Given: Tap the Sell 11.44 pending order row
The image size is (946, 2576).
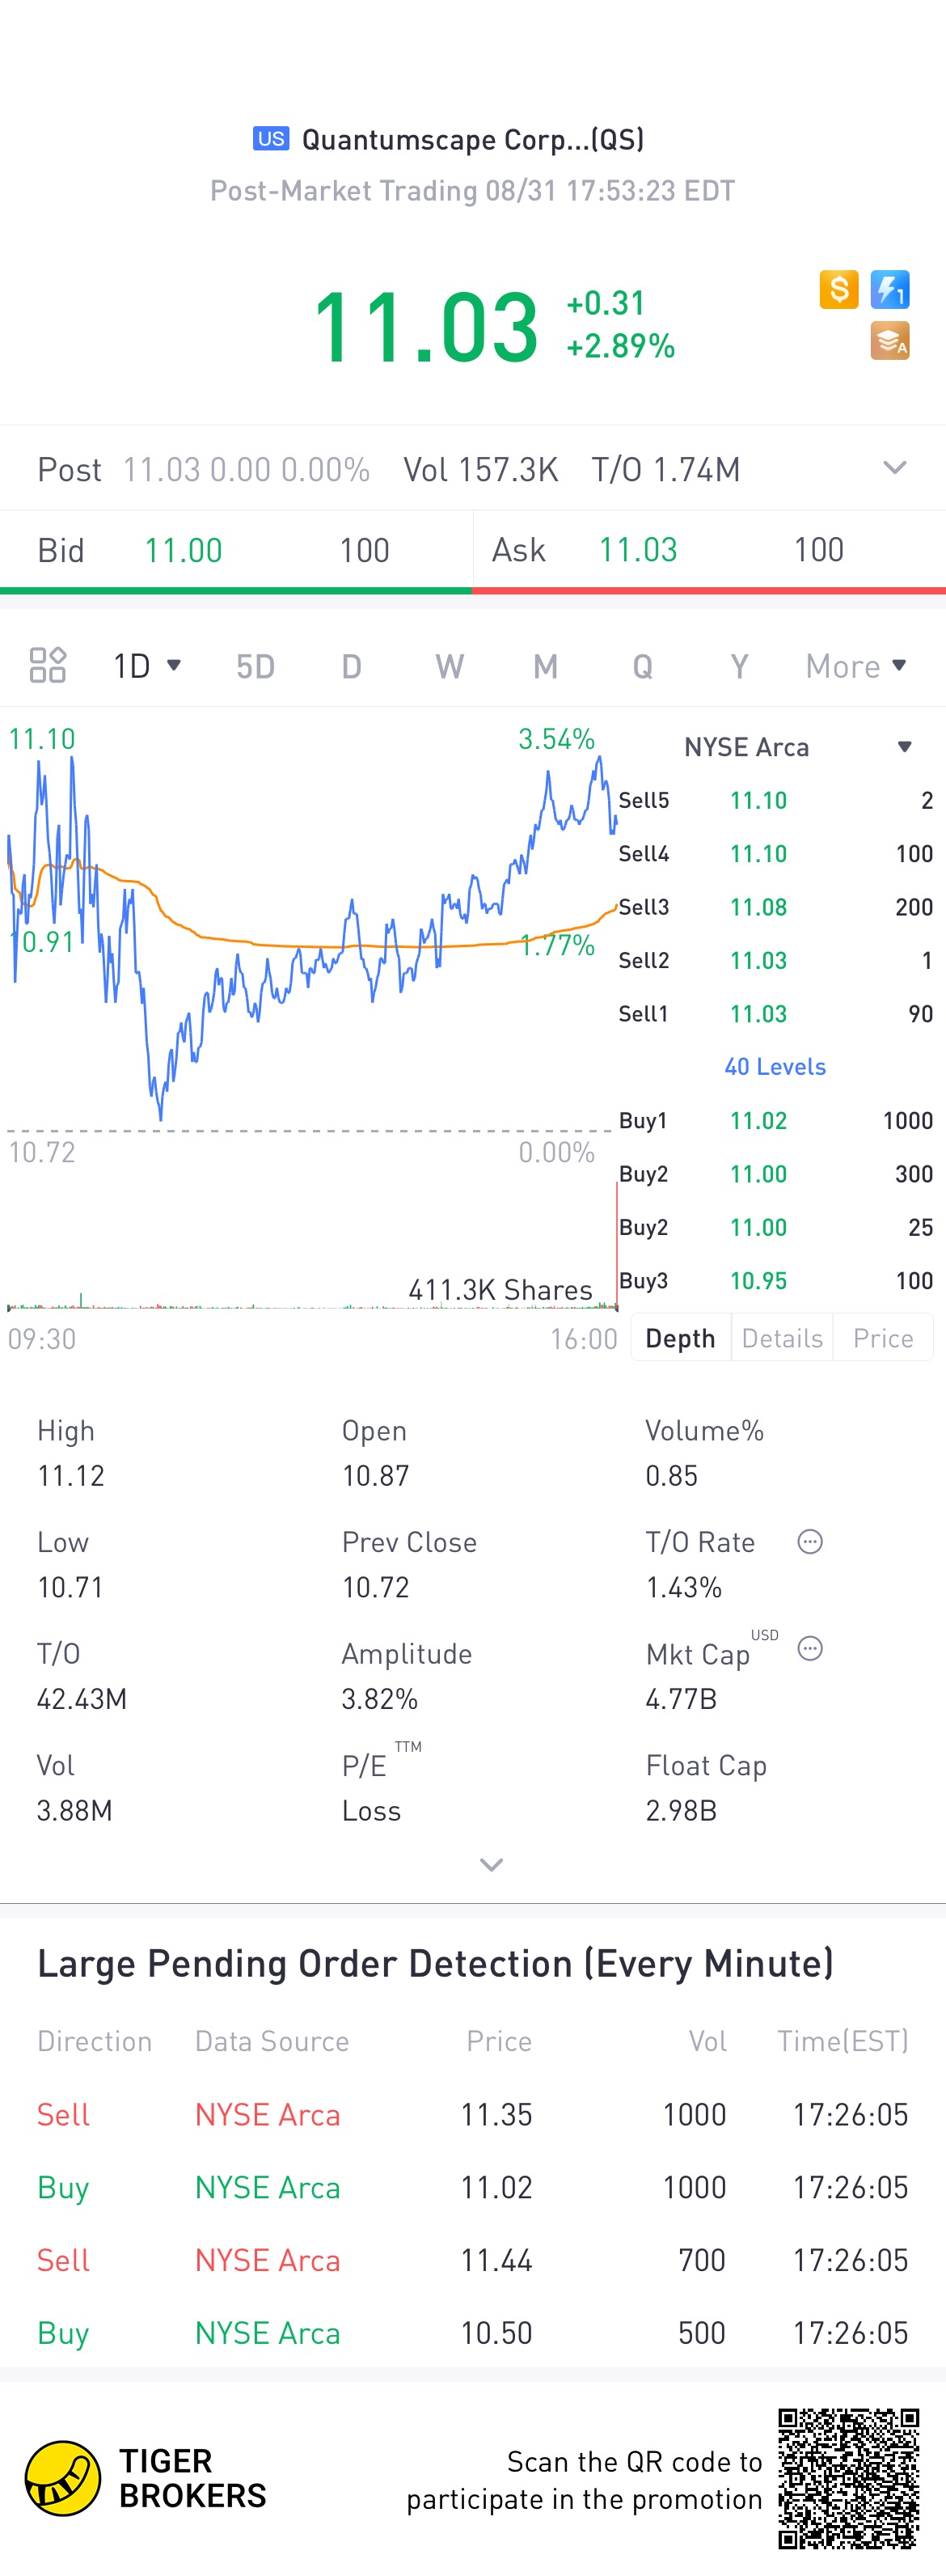Looking at the screenshot, I should pyautogui.click(x=472, y=2260).
